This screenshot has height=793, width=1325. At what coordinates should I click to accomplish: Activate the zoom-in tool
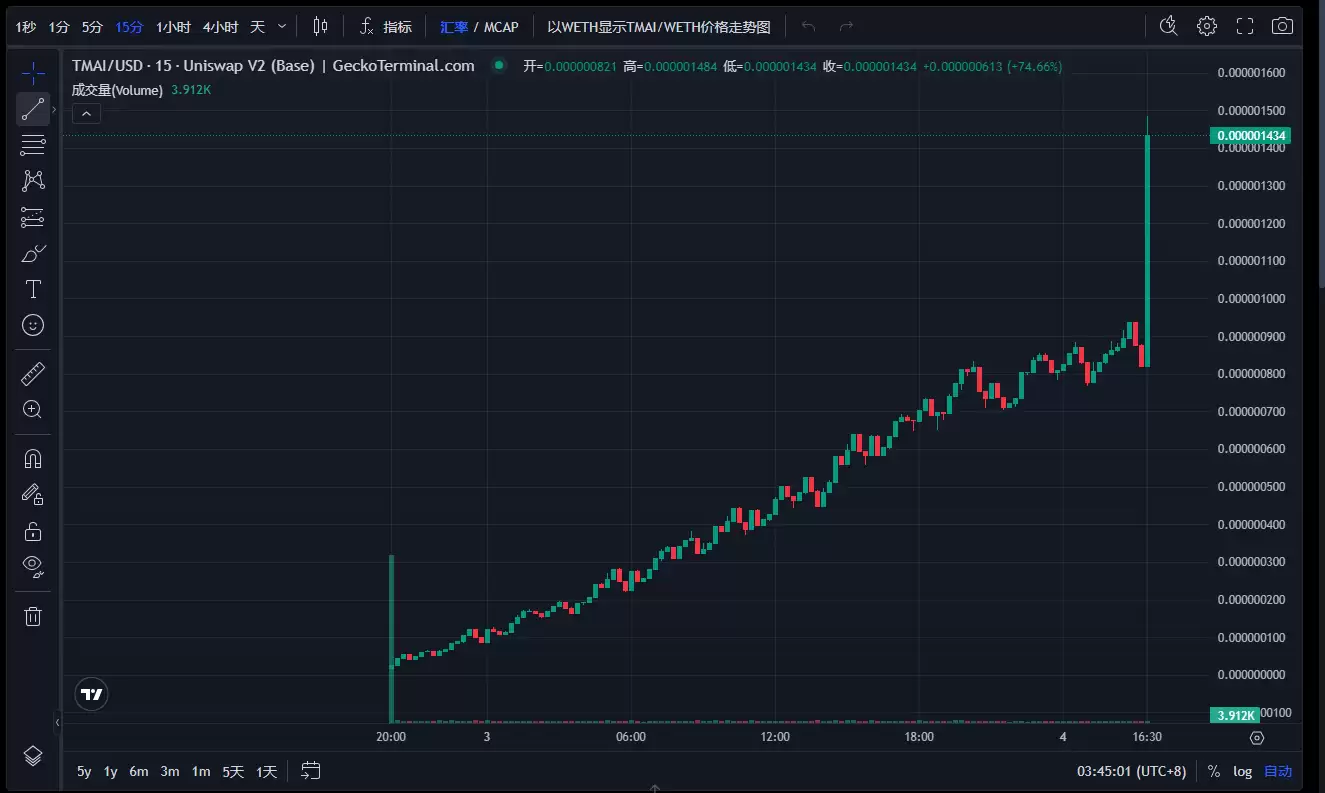click(x=33, y=409)
